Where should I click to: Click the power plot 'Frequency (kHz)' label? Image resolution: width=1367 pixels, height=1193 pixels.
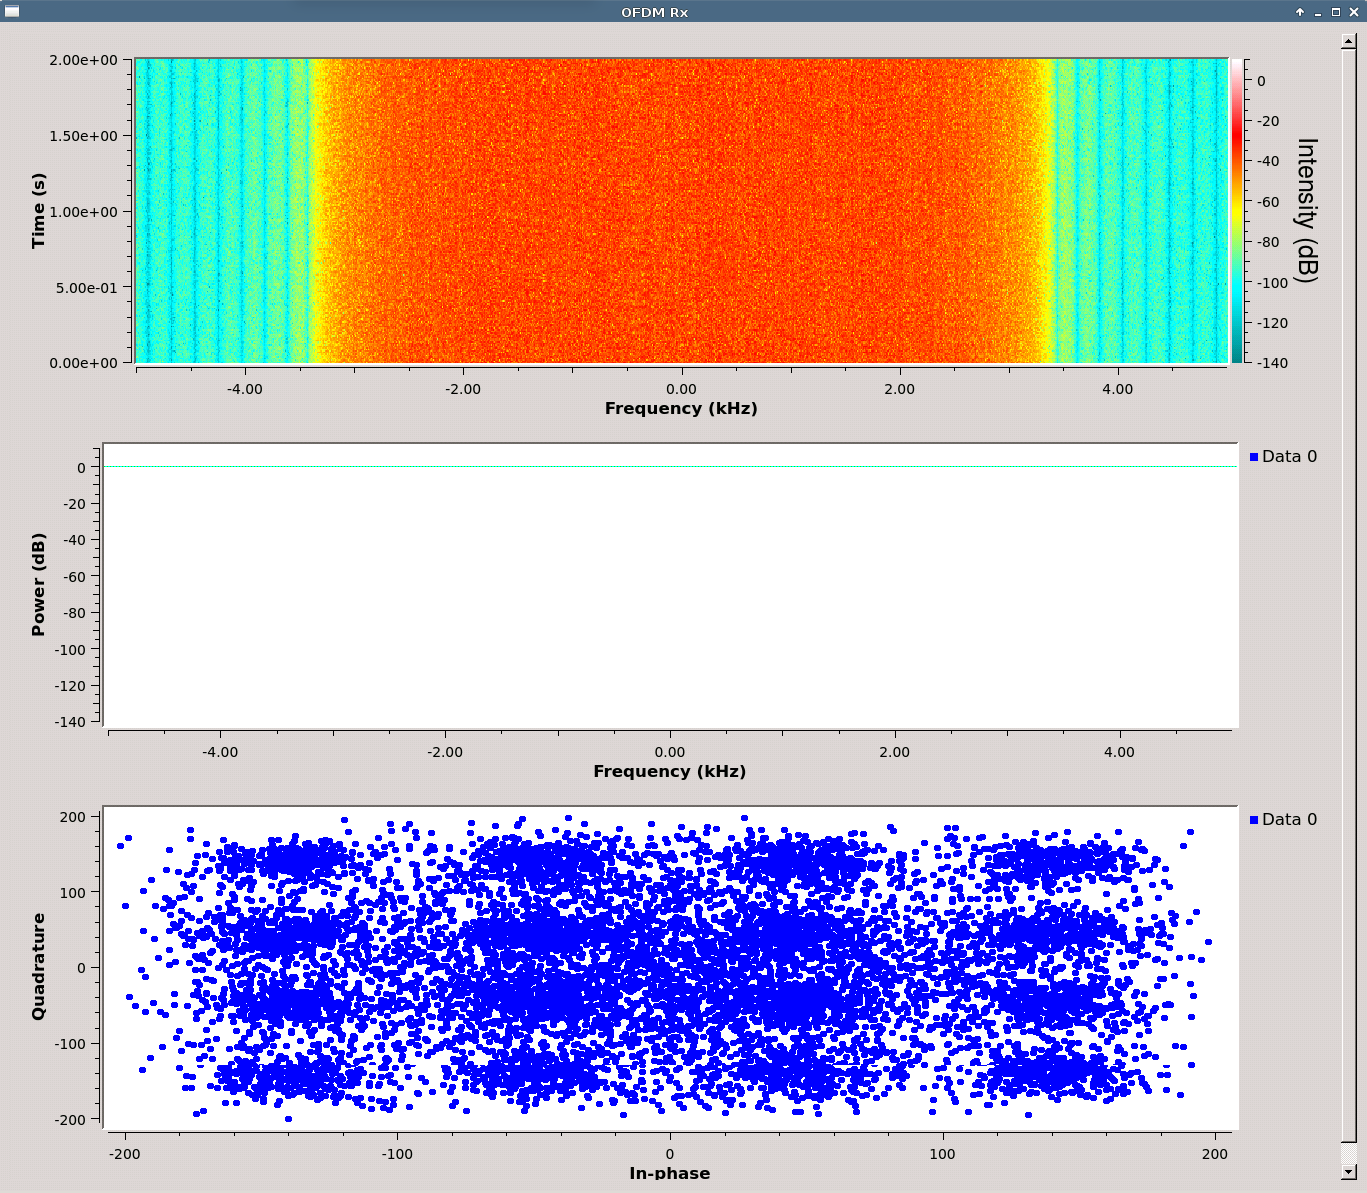pyautogui.click(x=670, y=771)
